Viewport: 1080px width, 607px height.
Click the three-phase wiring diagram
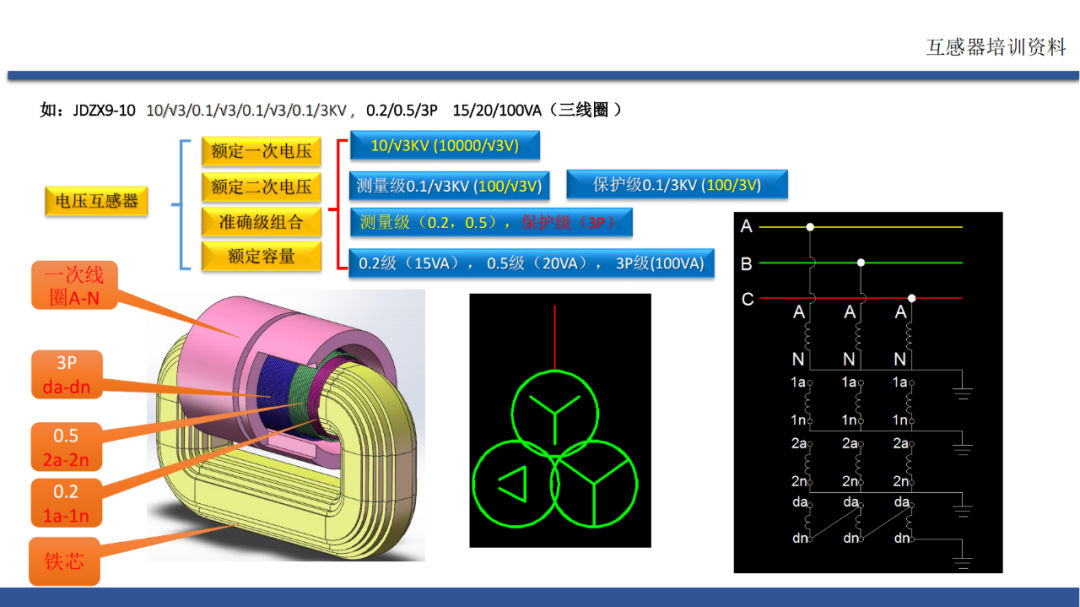coord(866,392)
